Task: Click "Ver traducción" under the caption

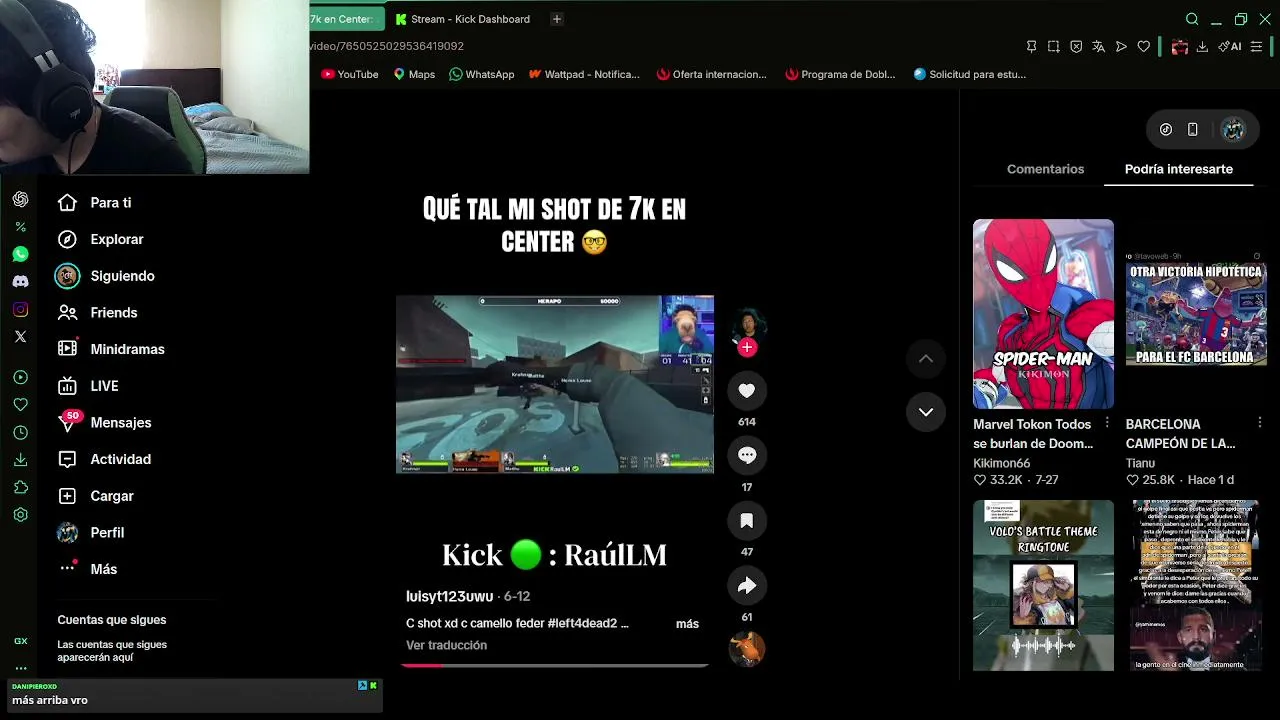Action: [x=446, y=645]
